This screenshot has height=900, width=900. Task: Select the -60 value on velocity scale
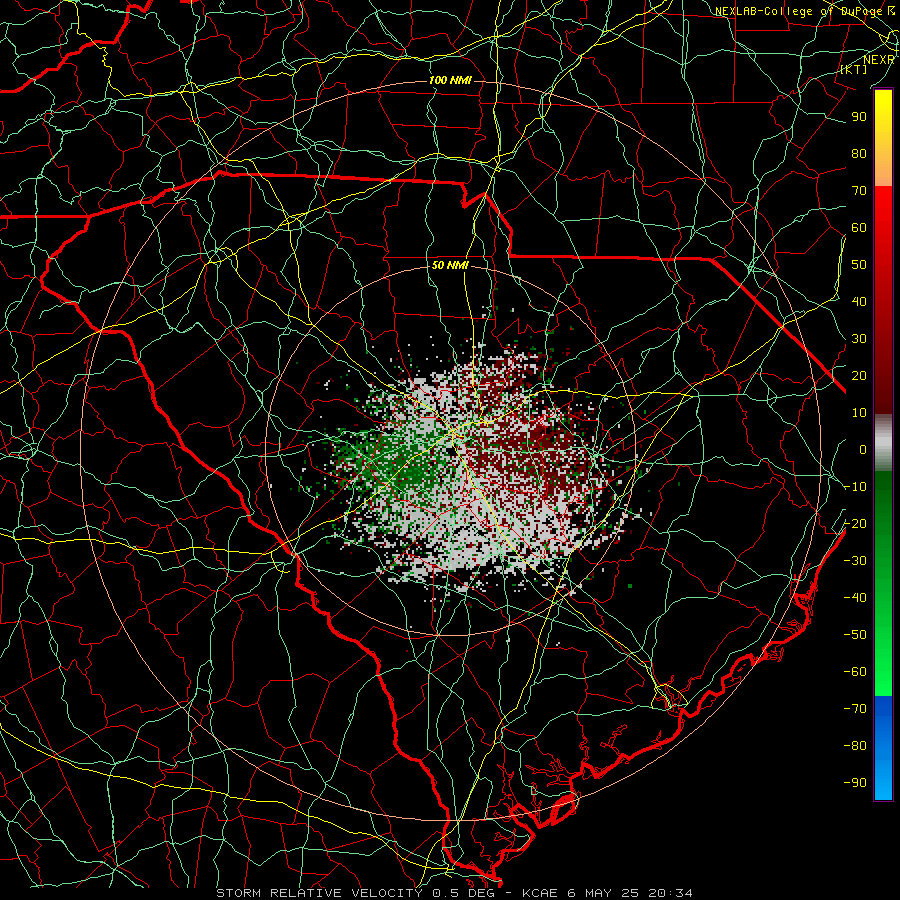point(855,672)
